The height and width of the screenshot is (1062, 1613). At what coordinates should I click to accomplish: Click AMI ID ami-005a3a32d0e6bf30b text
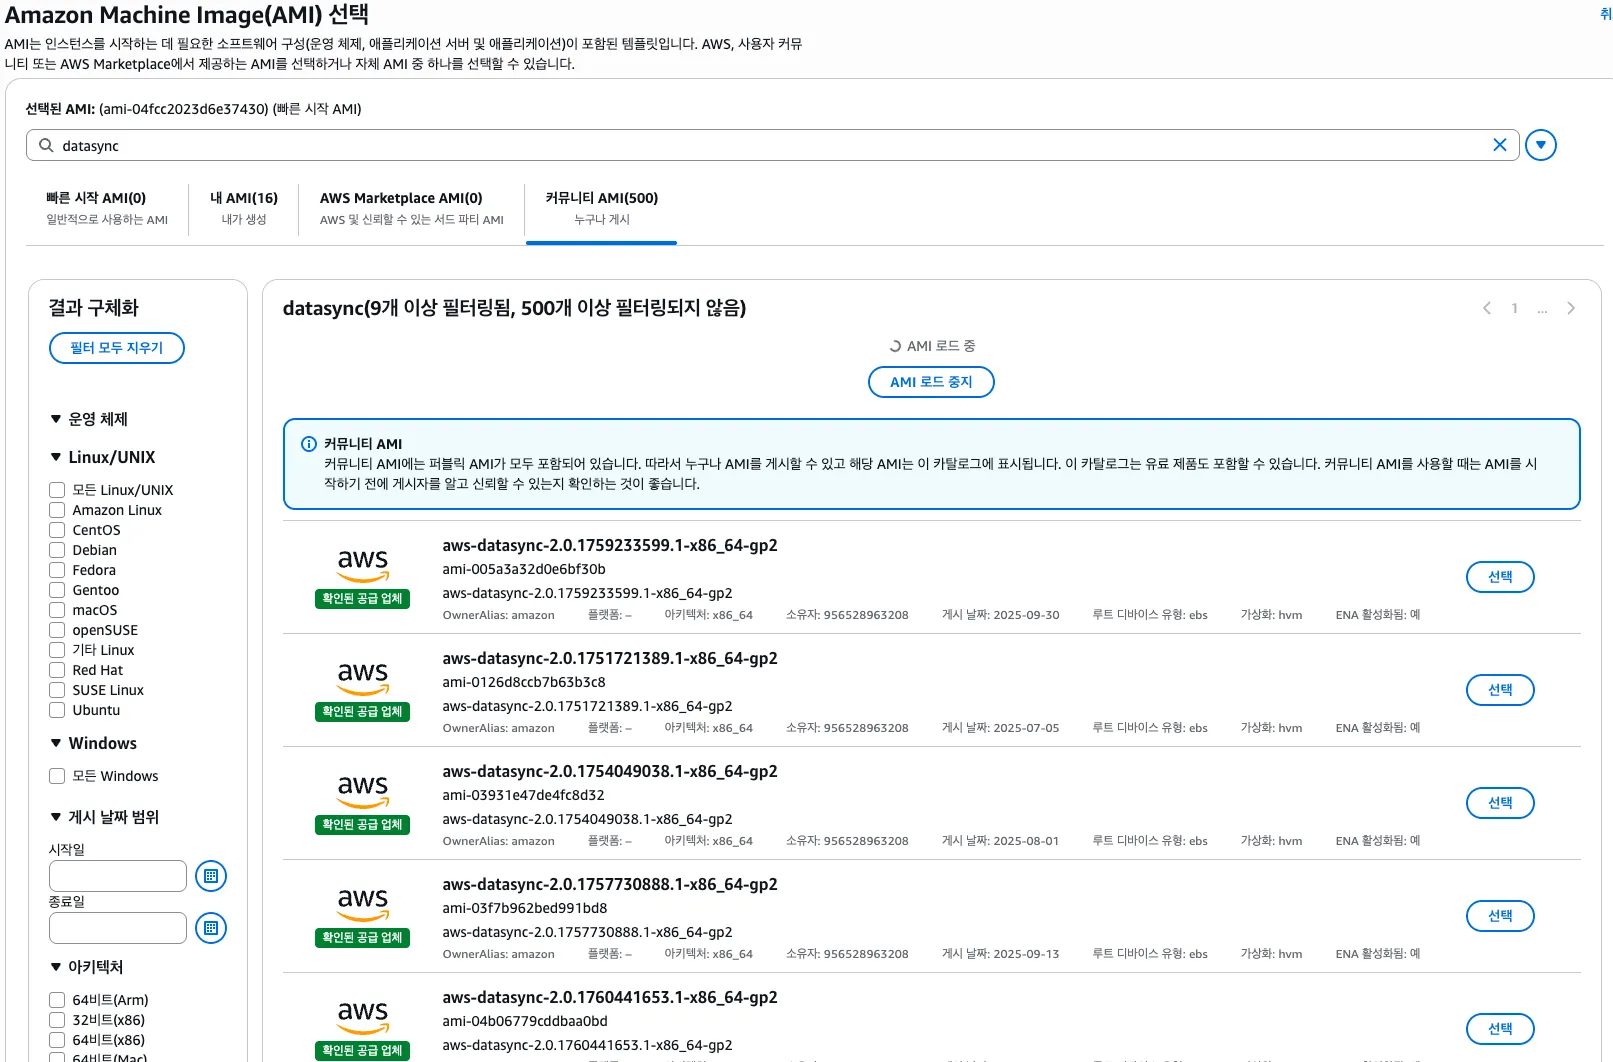(524, 569)
